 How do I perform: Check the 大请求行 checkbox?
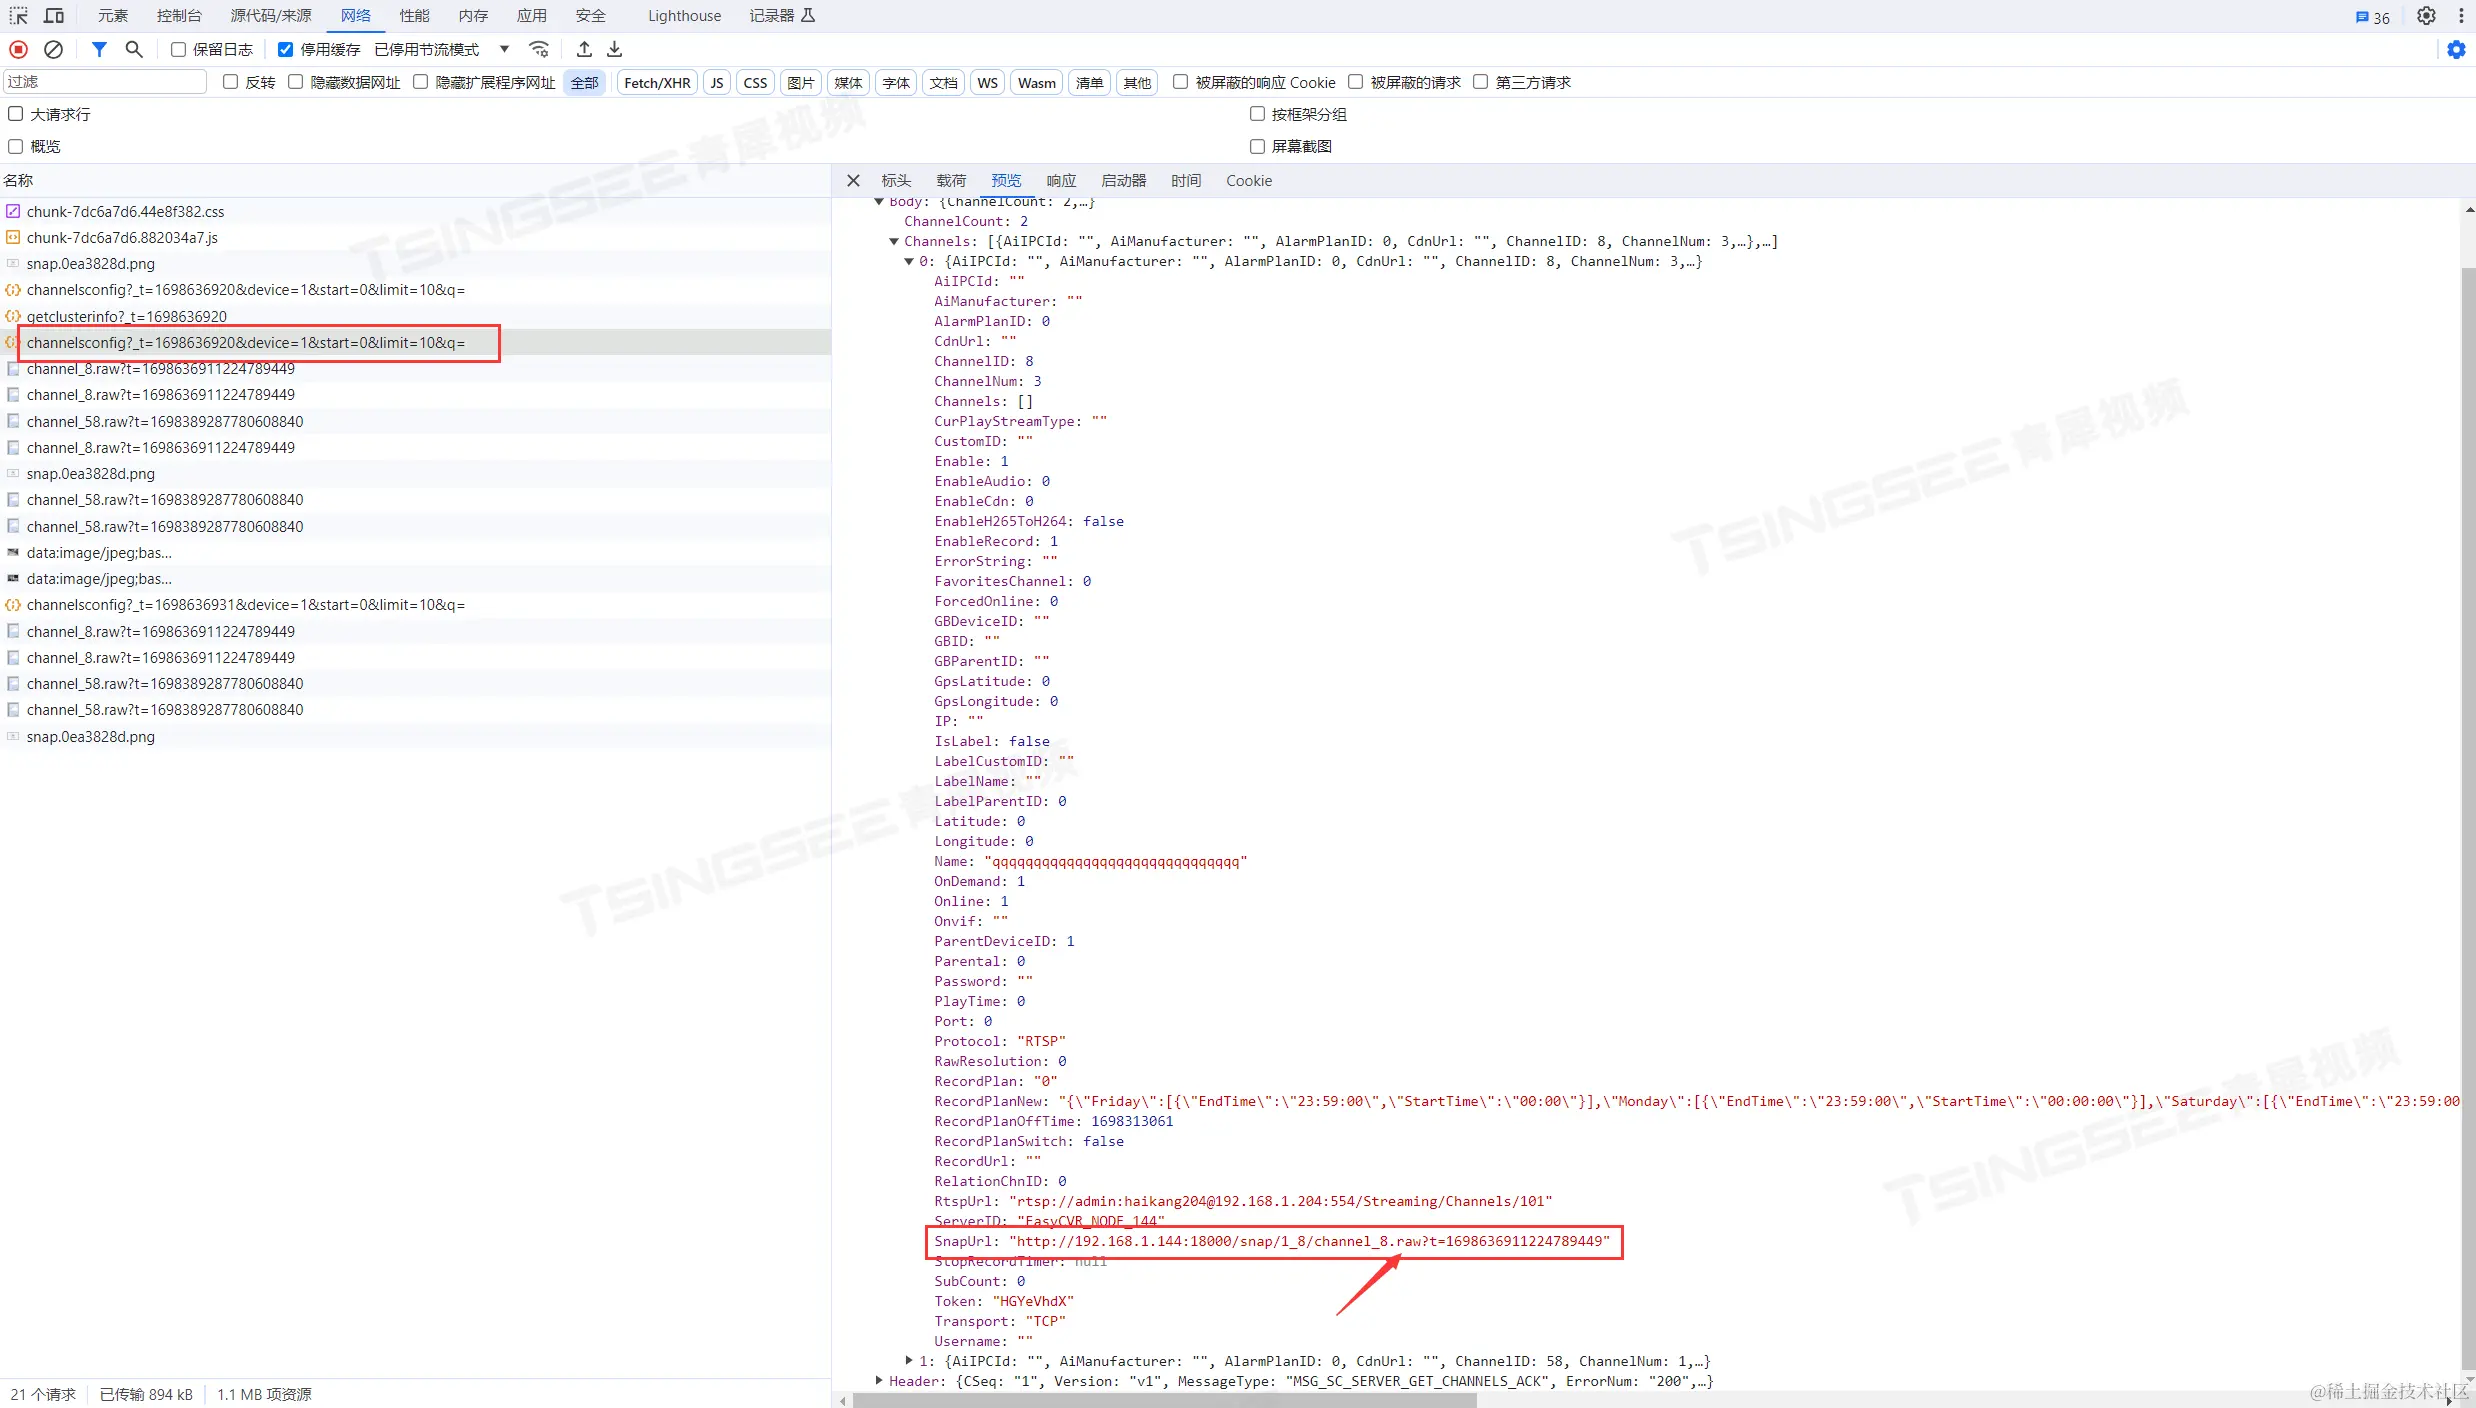pos(16,114)
